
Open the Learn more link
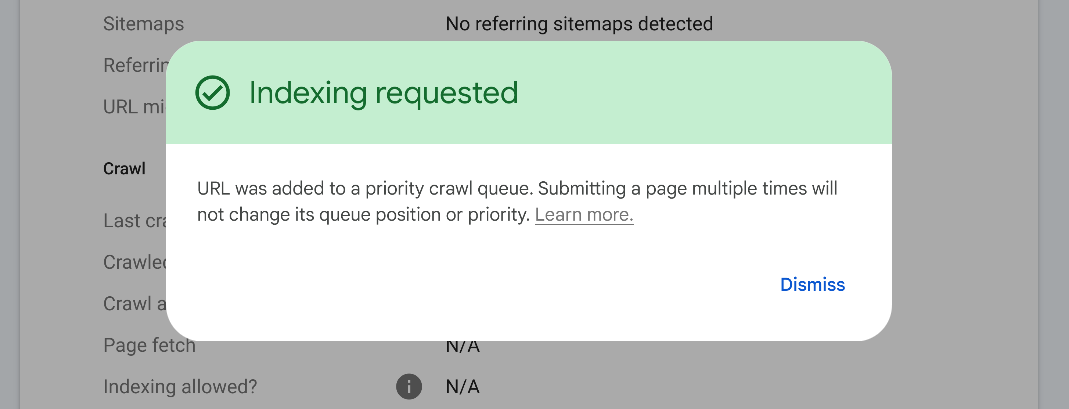pos(584,215)
